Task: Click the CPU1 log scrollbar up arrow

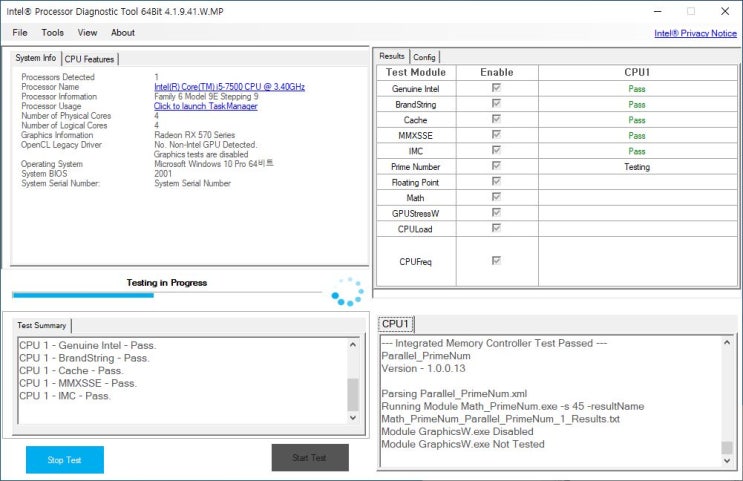Action: point(727,342)
